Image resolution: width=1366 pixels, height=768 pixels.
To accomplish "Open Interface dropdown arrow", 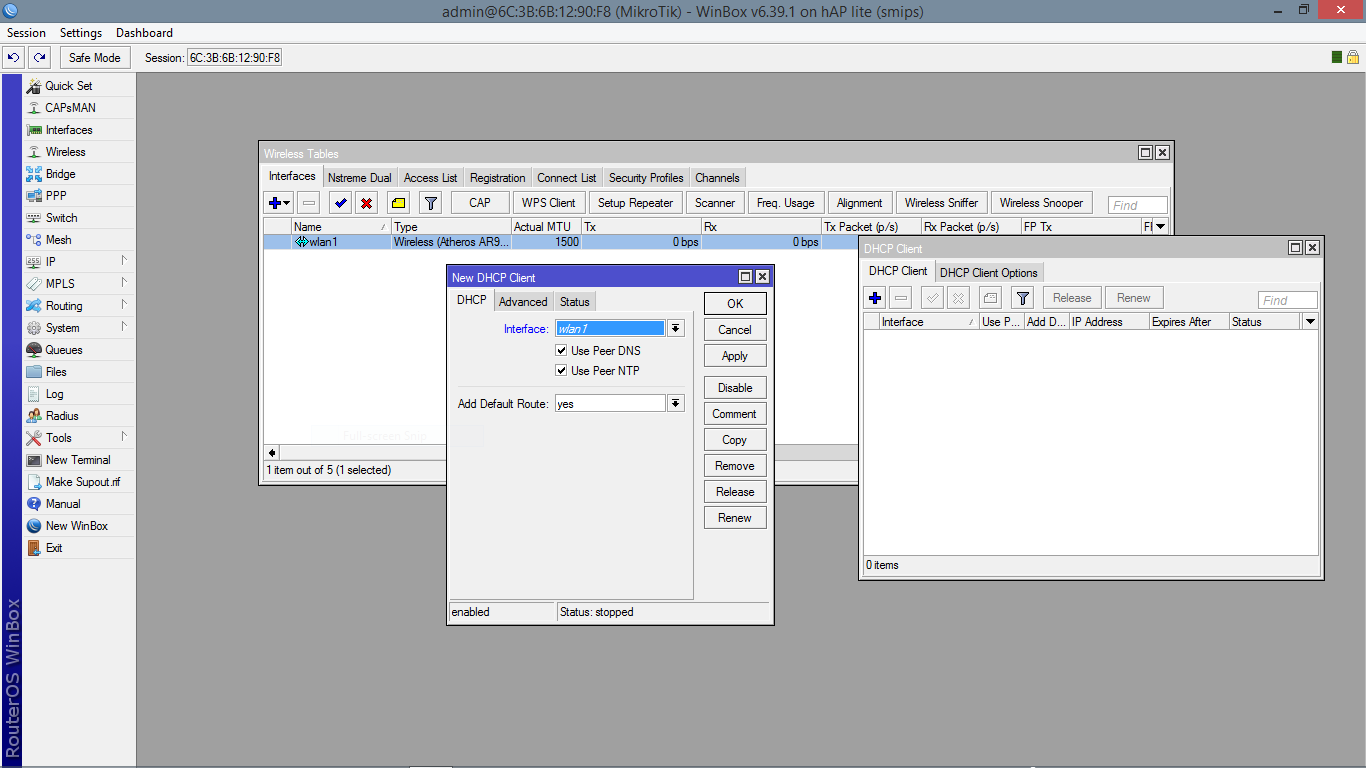I will (676, 328).
